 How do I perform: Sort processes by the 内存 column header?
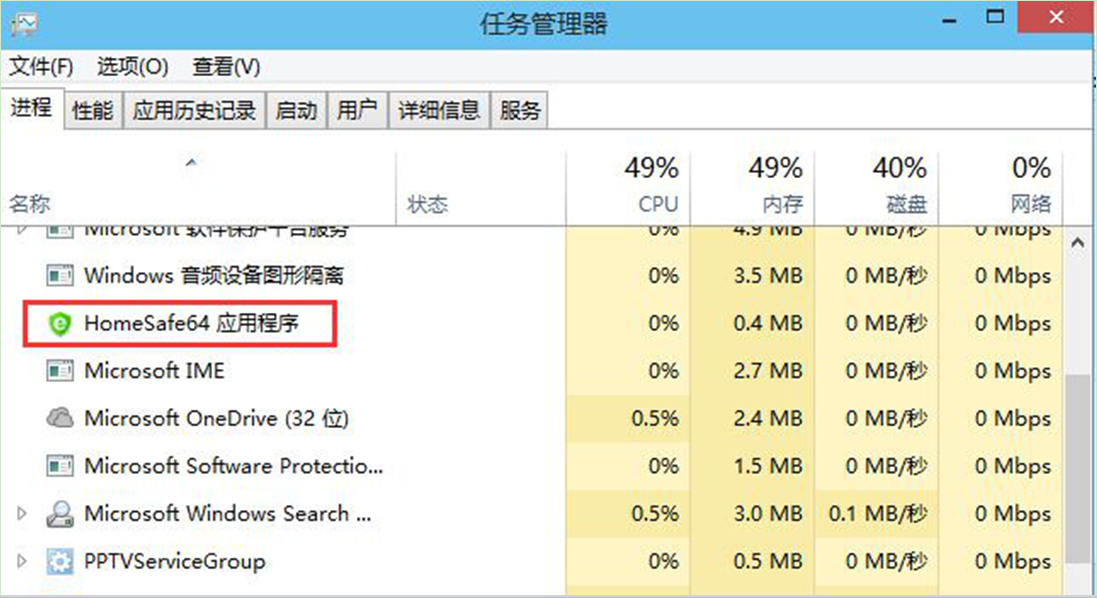tap(752, 185)
